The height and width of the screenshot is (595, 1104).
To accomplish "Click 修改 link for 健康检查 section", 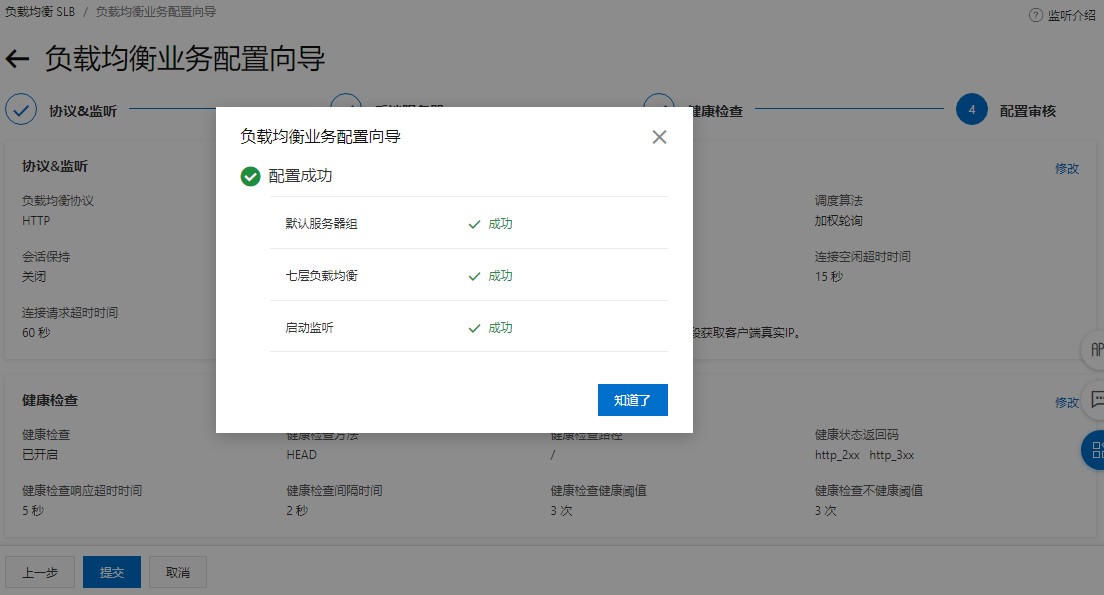I will (1067, 402).
